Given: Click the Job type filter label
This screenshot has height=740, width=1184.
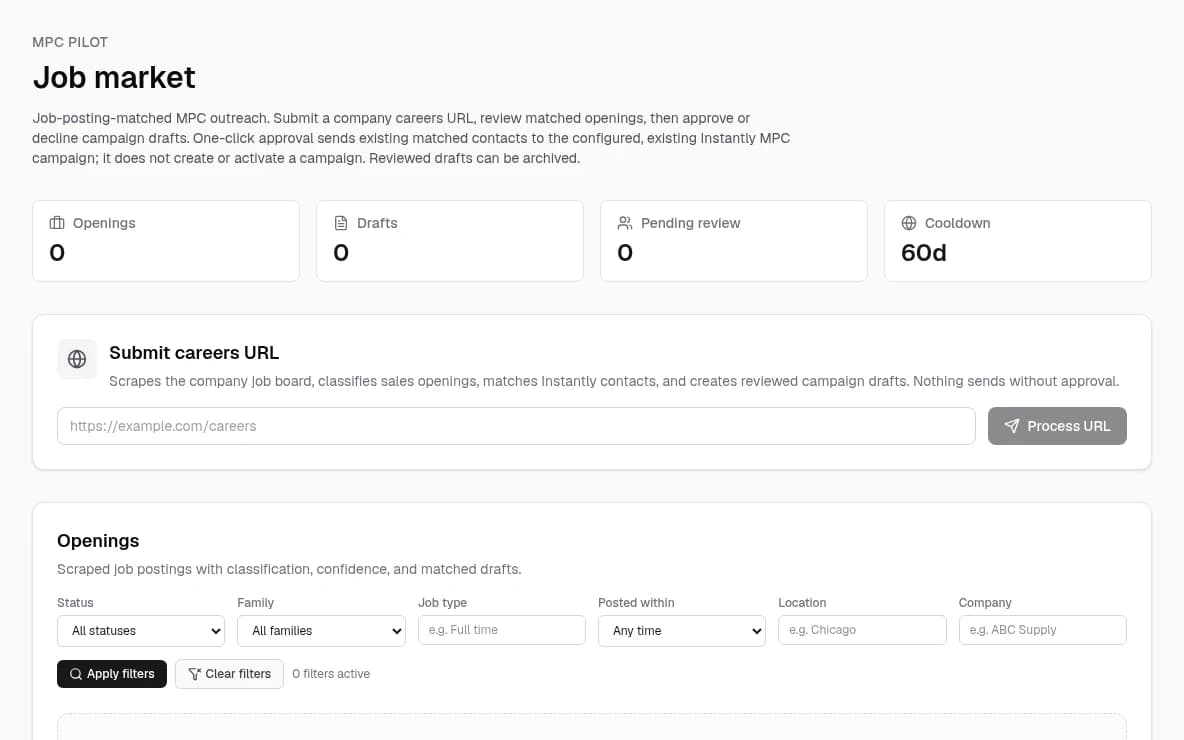Looking at the screenshot, I should pyautogui.click(x=442, y=603).
